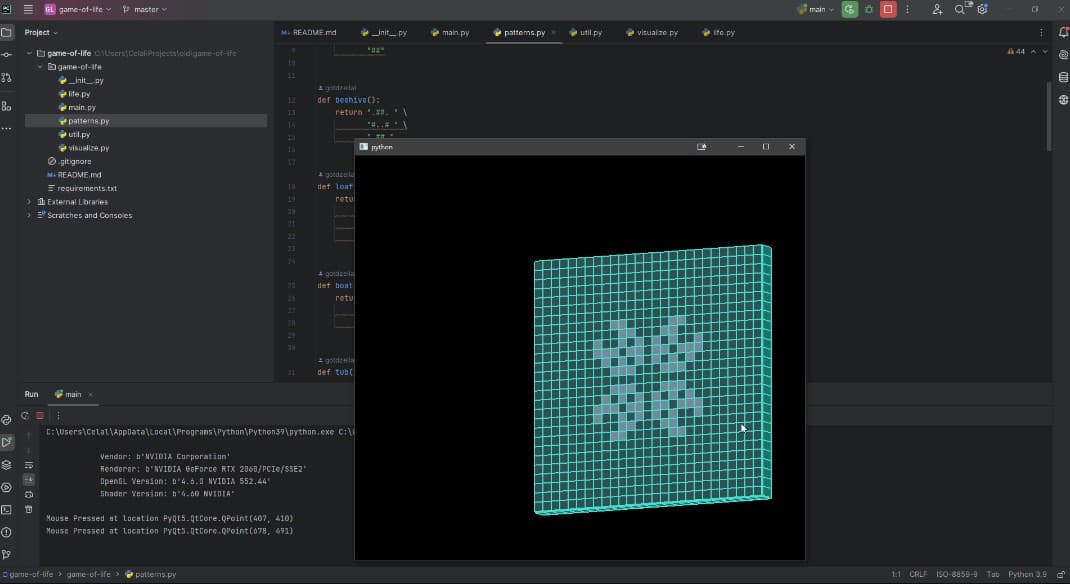
Task: Expand the External Libraries tree node
Action: point(29,202)
